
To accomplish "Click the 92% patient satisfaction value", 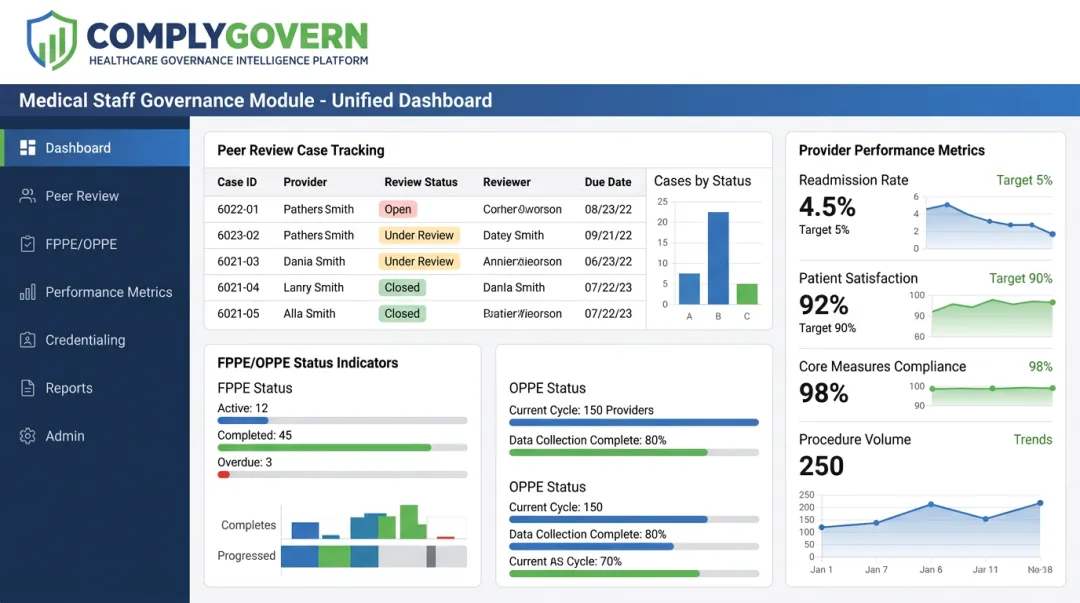I will click(824, 305).
